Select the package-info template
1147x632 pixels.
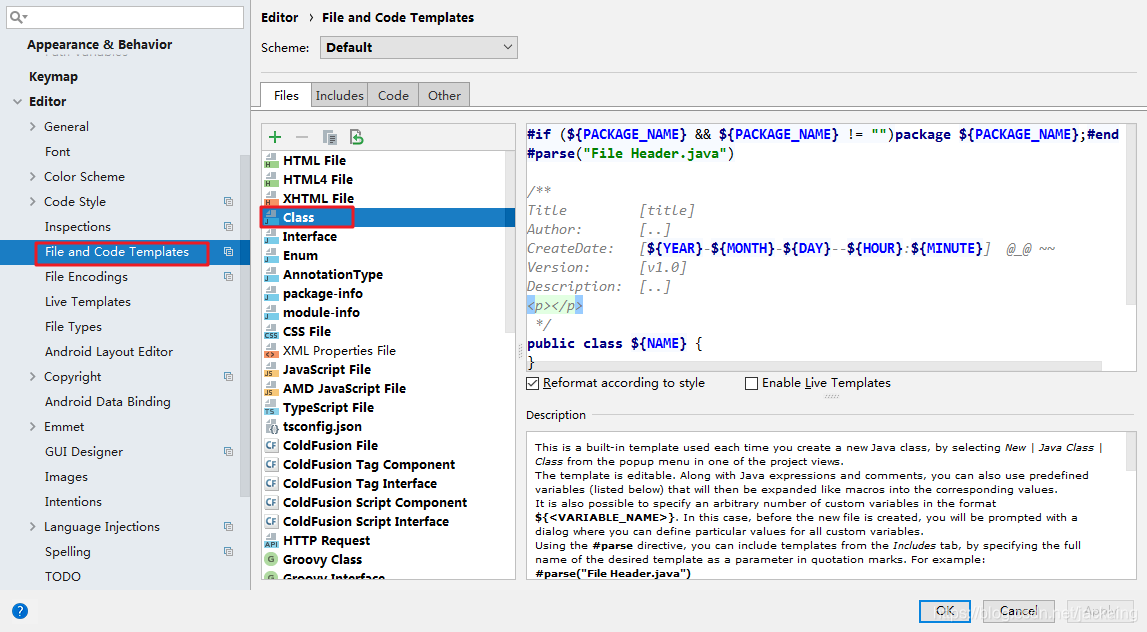(x=323, y=293)
